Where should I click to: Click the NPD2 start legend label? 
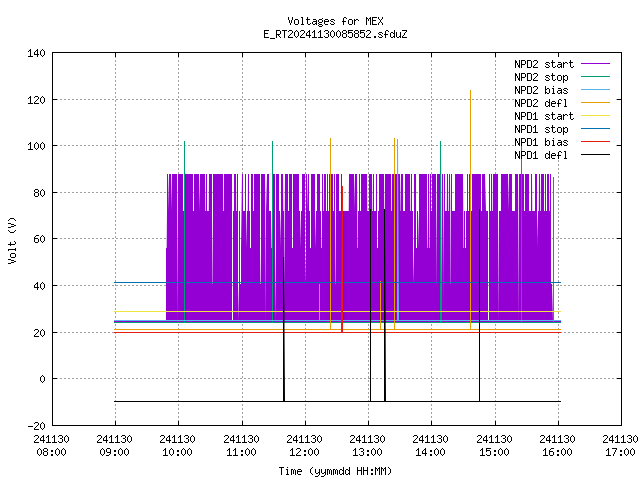coord(544,64)
